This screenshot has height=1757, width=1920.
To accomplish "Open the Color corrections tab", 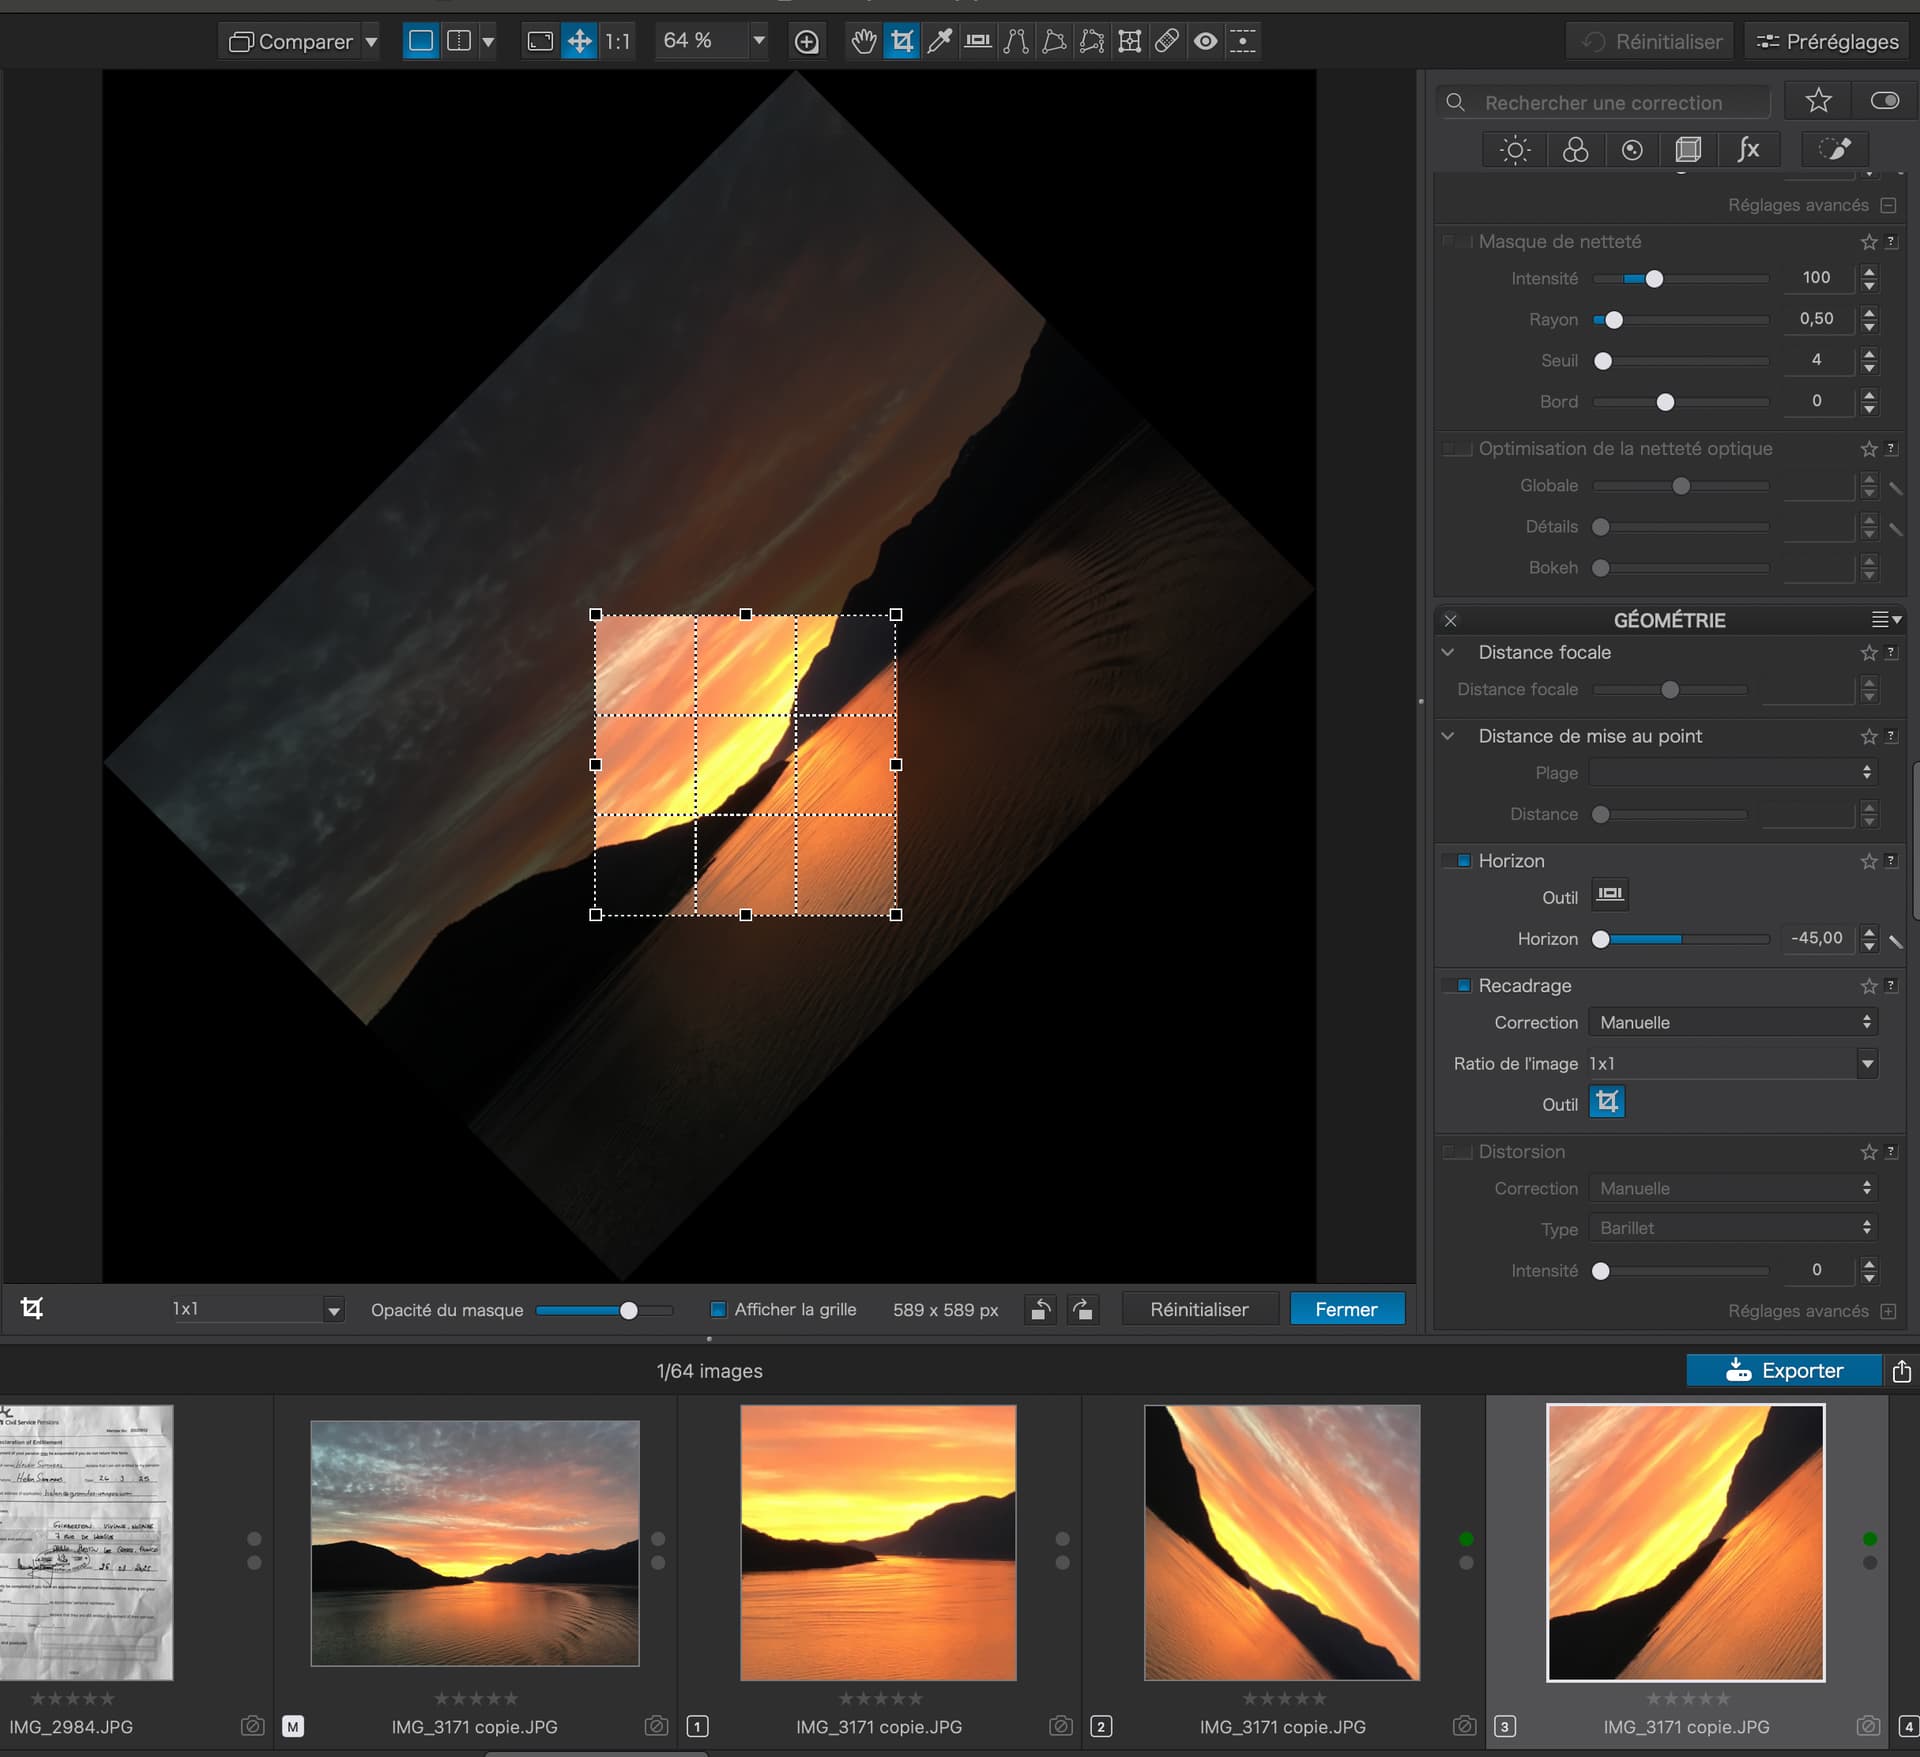I will coord(1575,150).
